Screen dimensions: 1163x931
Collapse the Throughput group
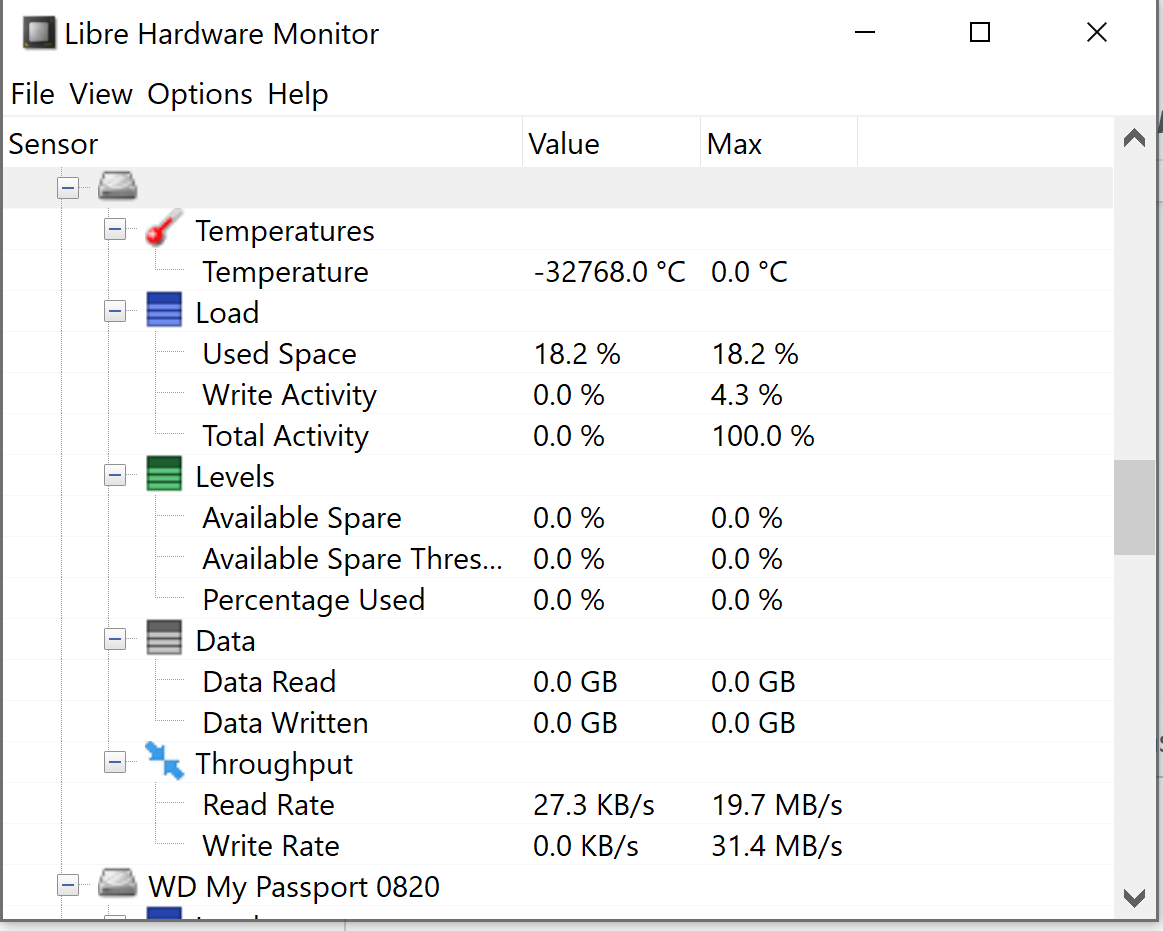coord(114,761)
